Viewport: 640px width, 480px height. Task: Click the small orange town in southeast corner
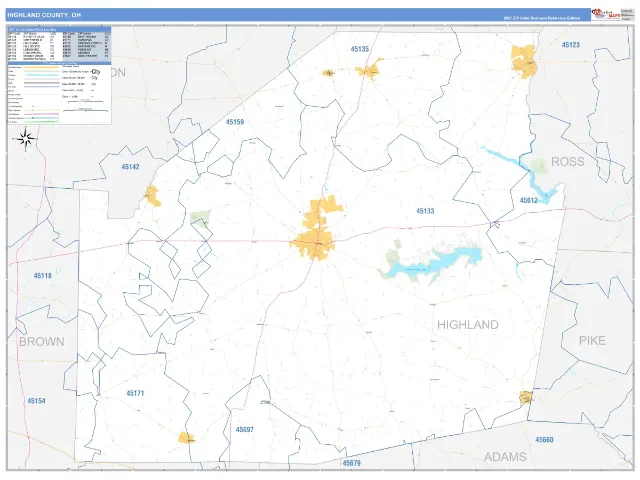(526, 397)
